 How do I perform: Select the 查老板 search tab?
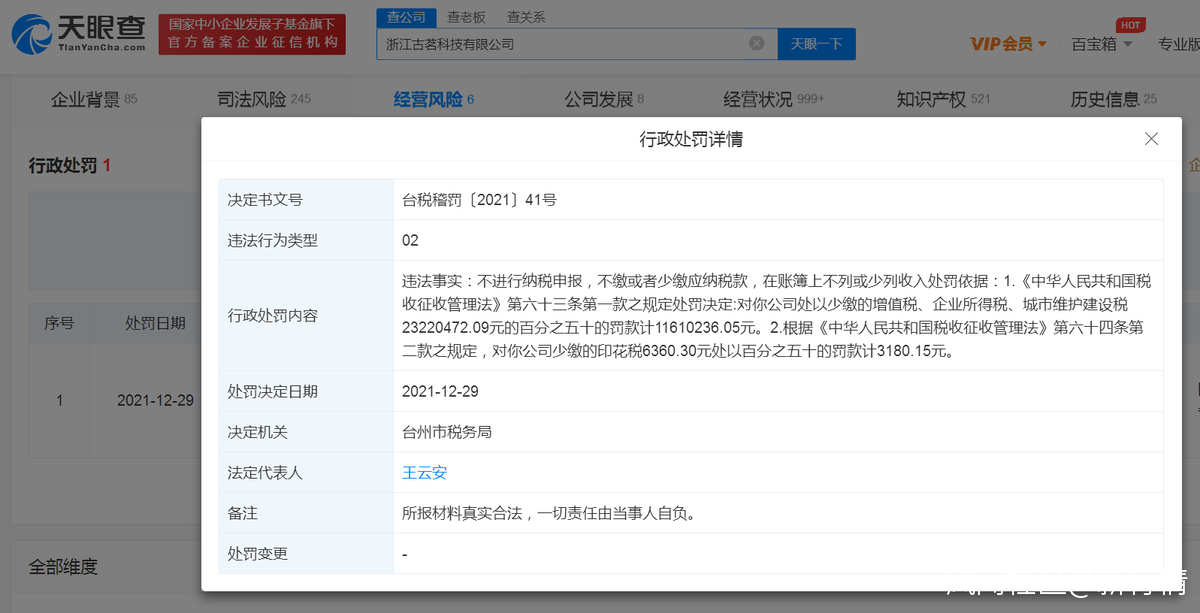pyautogui.click(x=466, y=17)
